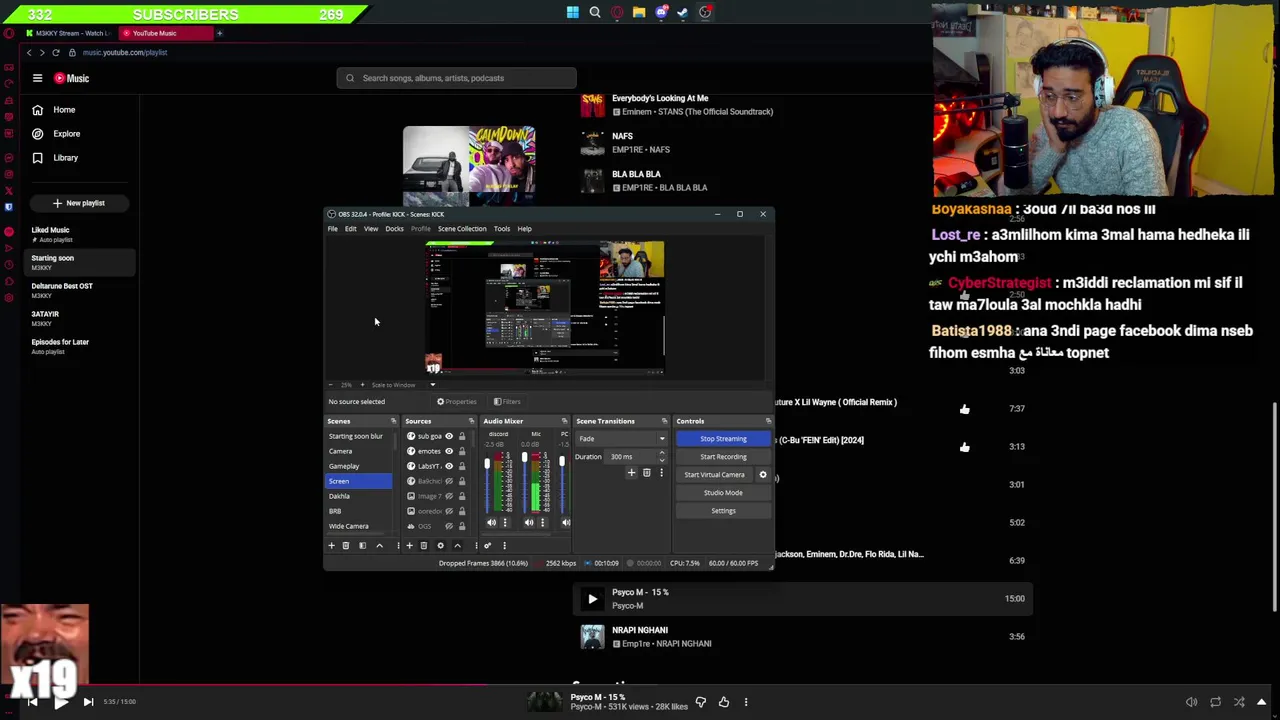Open File Explorer from the taskbar
Screen dimensions: 1280x720
639,13
